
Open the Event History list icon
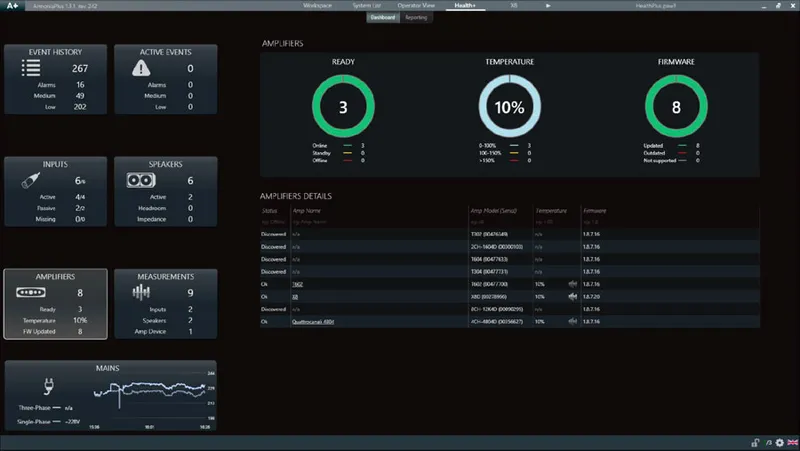point(31,68)
